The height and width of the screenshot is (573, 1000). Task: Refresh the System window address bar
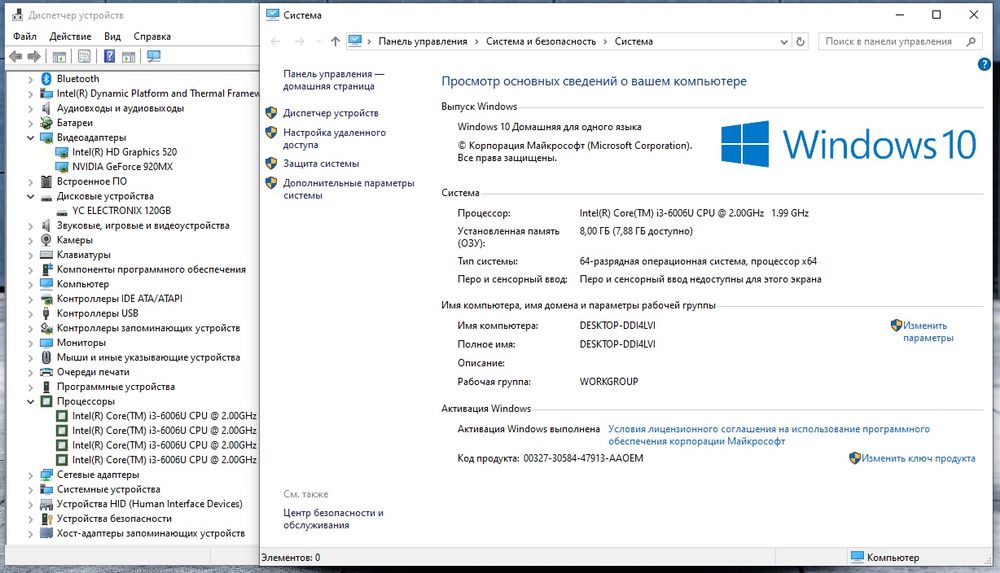[x=800, y=41]
